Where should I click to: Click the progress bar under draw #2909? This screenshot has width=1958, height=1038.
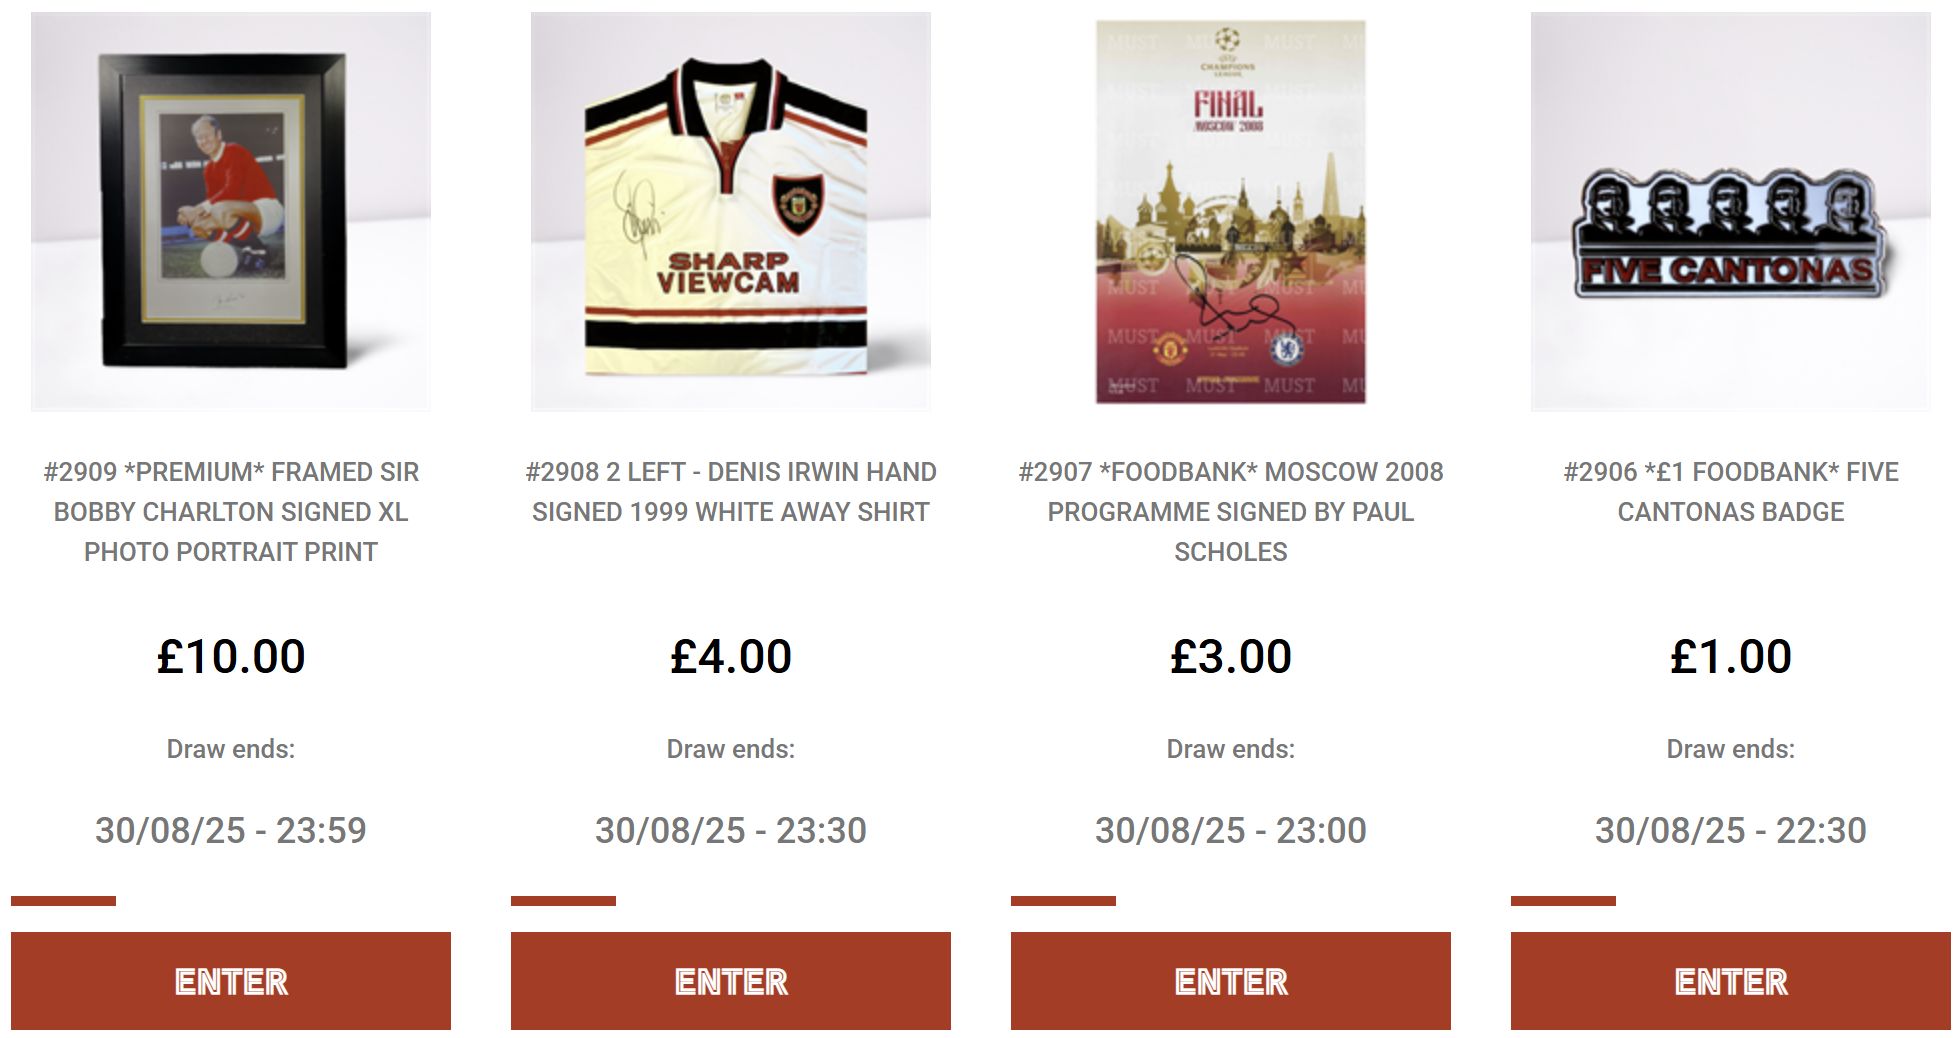(231, 901)
